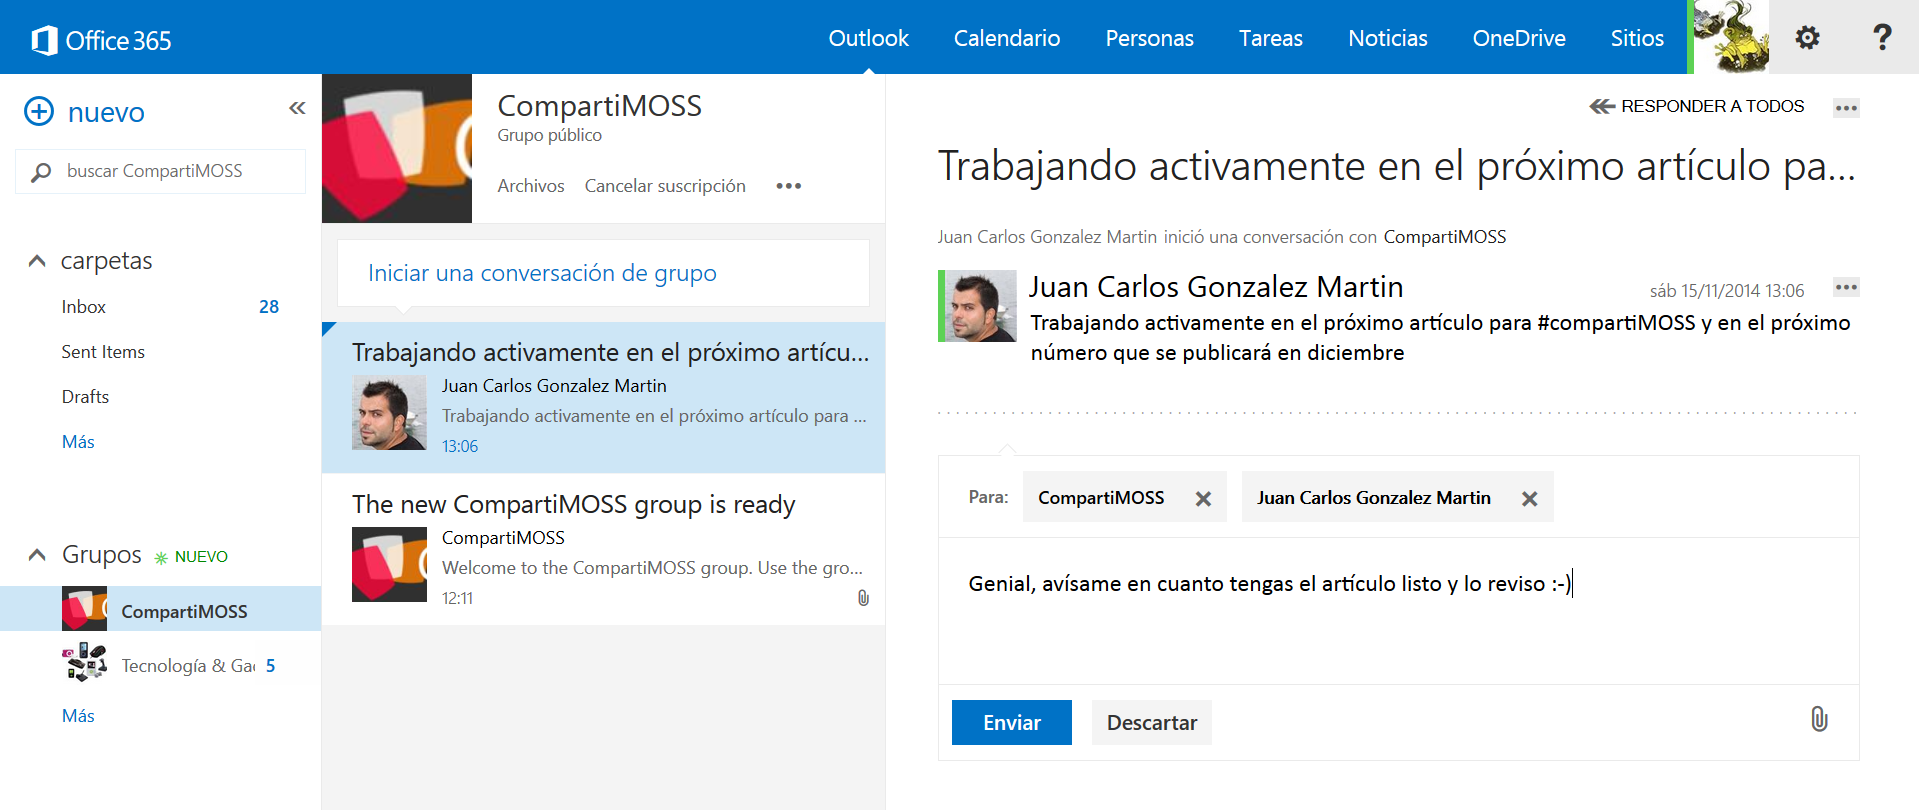Screen dimensions: 1919x810
Task: Select the CompartiMOSS group in sidebar
Action: (160, 609)
